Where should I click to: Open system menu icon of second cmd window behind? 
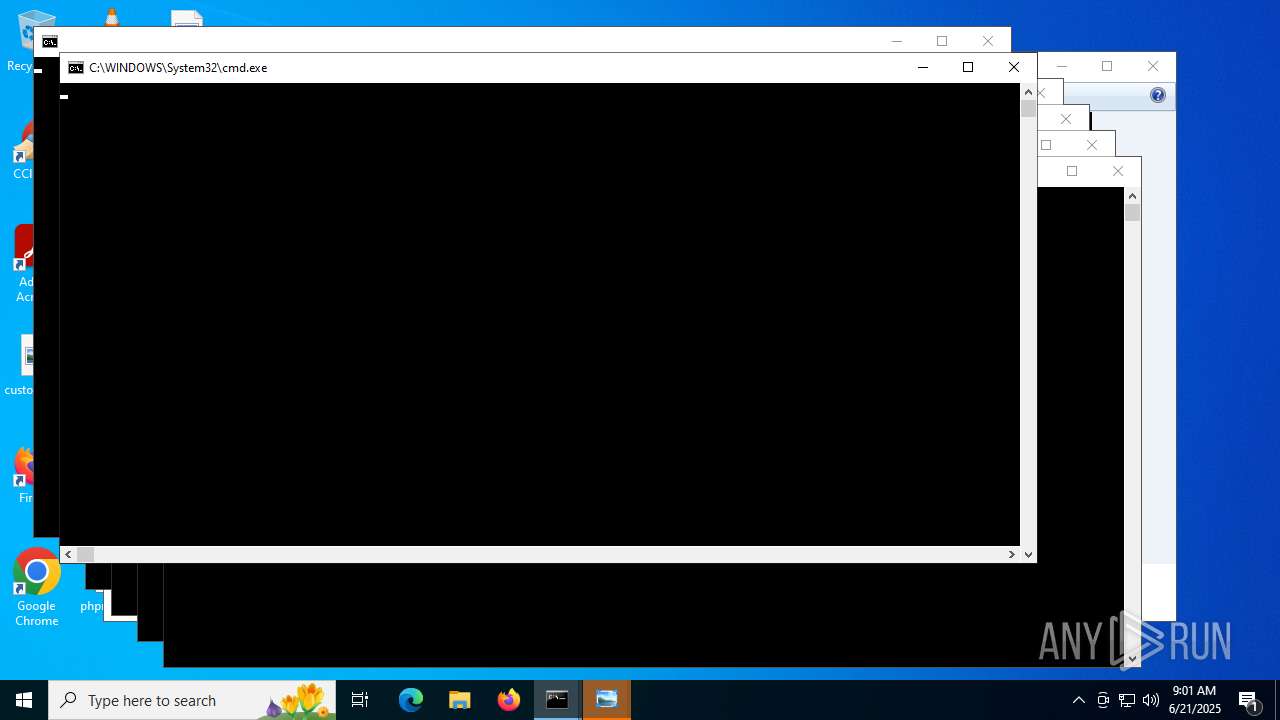[x=49, y=42]
